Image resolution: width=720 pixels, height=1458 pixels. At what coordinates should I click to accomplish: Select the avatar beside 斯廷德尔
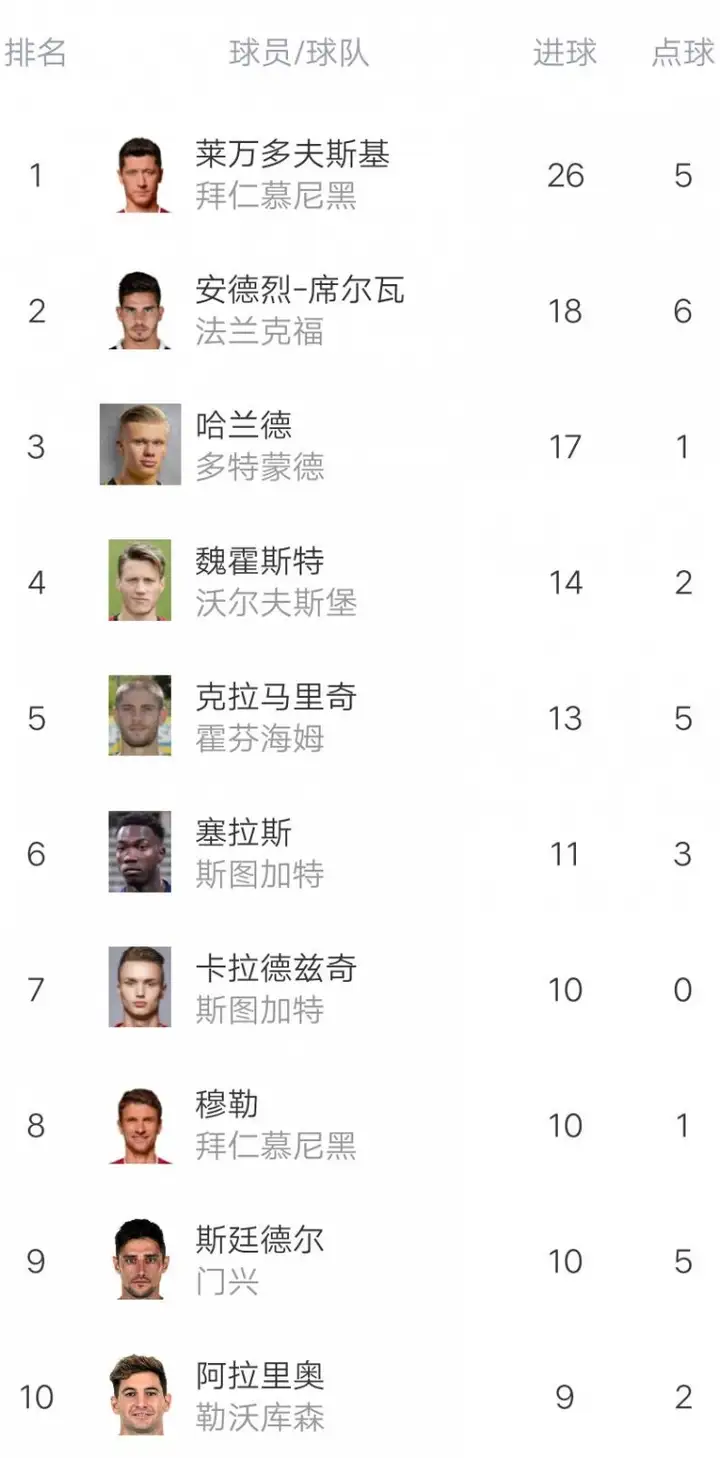click(x=140, y=1260)
